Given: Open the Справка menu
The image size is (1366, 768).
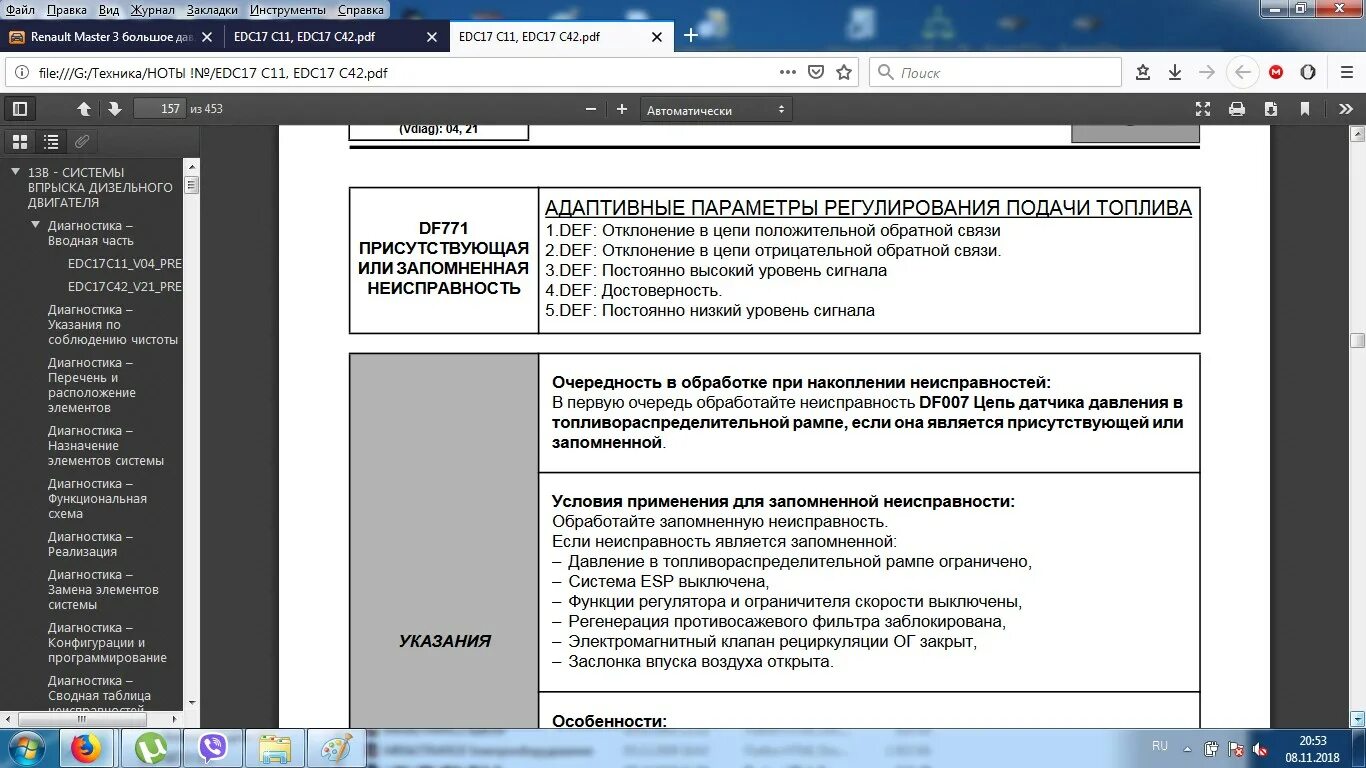Looking at the screenshot, I should tap(361, 10).
